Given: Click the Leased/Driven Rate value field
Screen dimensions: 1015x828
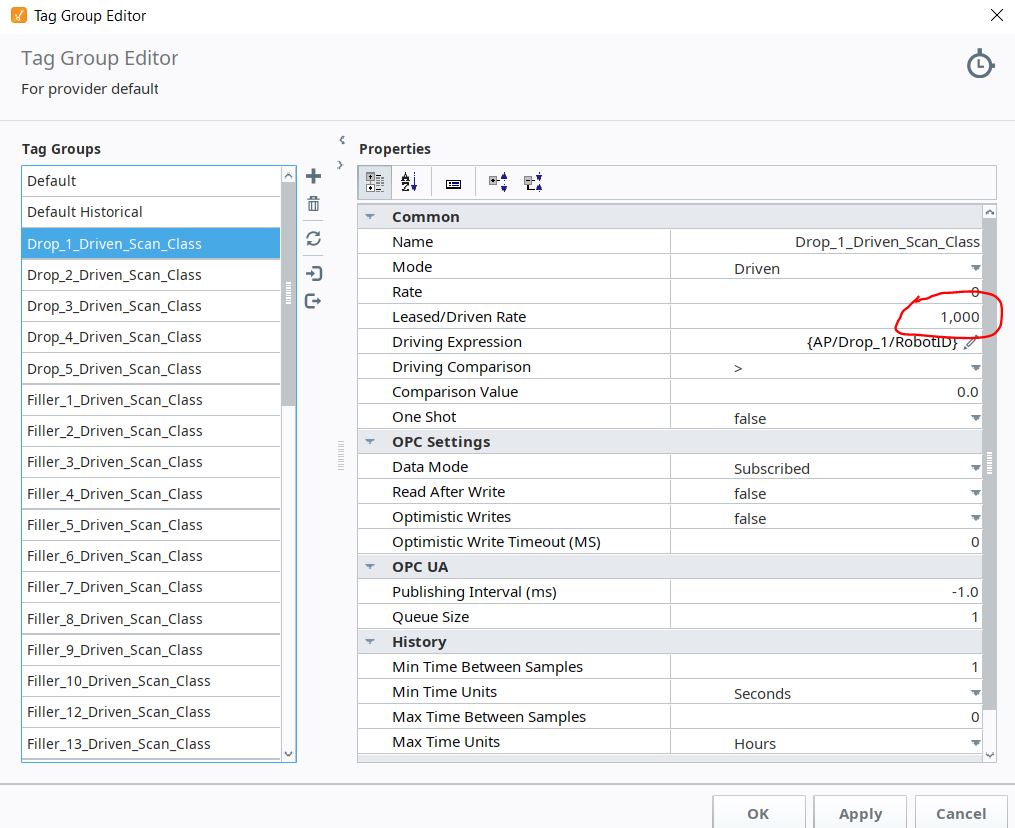Looking at the screenshot, I should (825, 317).
